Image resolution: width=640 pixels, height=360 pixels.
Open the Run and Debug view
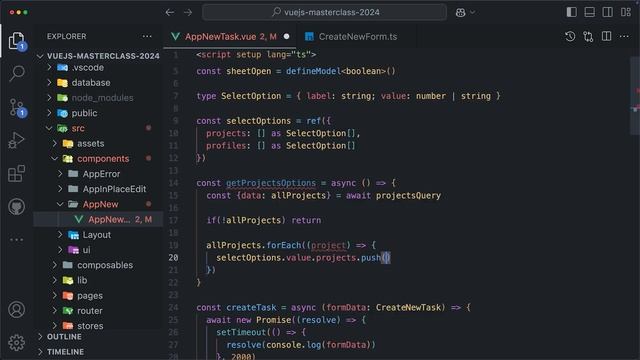(x=16, y=140)
